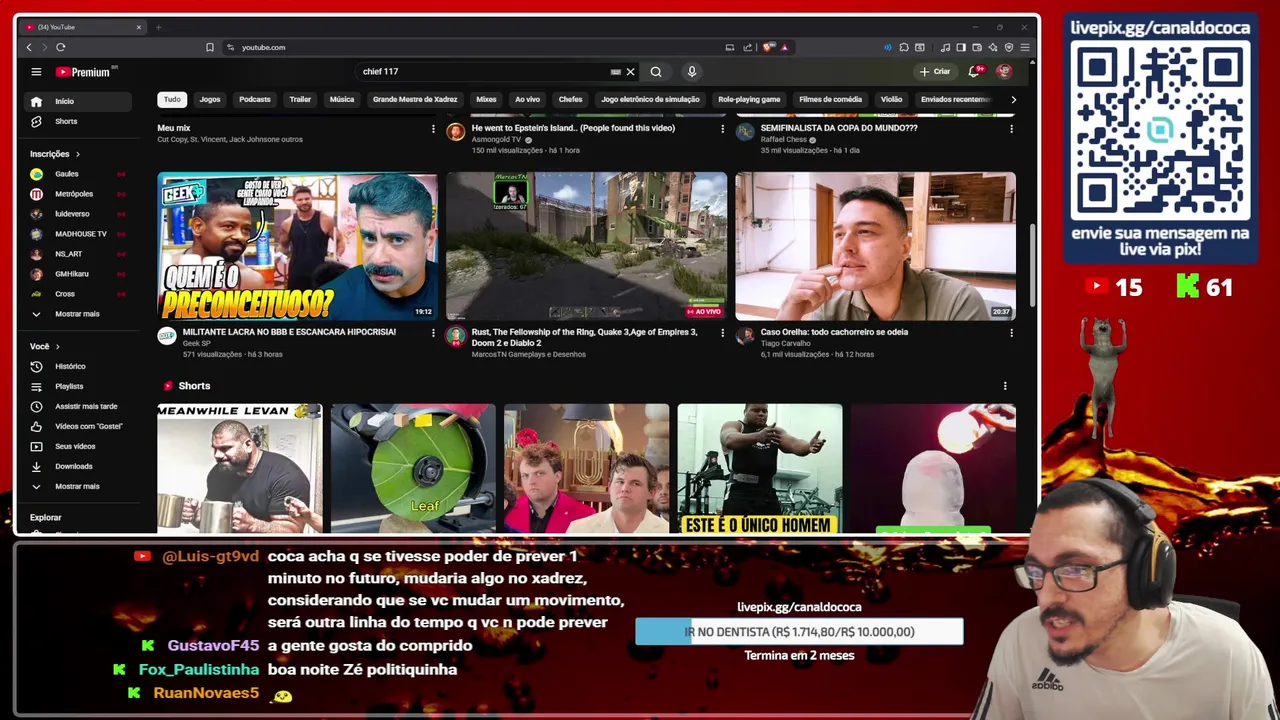Expand the Inscrições section chevron
The image size is (1280, 720).
77,154
